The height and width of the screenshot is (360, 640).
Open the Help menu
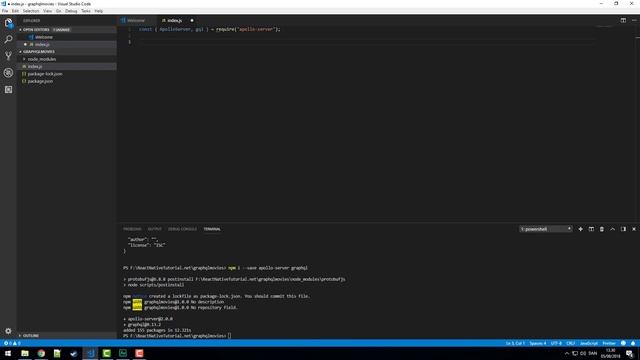[x=99, y=11]
